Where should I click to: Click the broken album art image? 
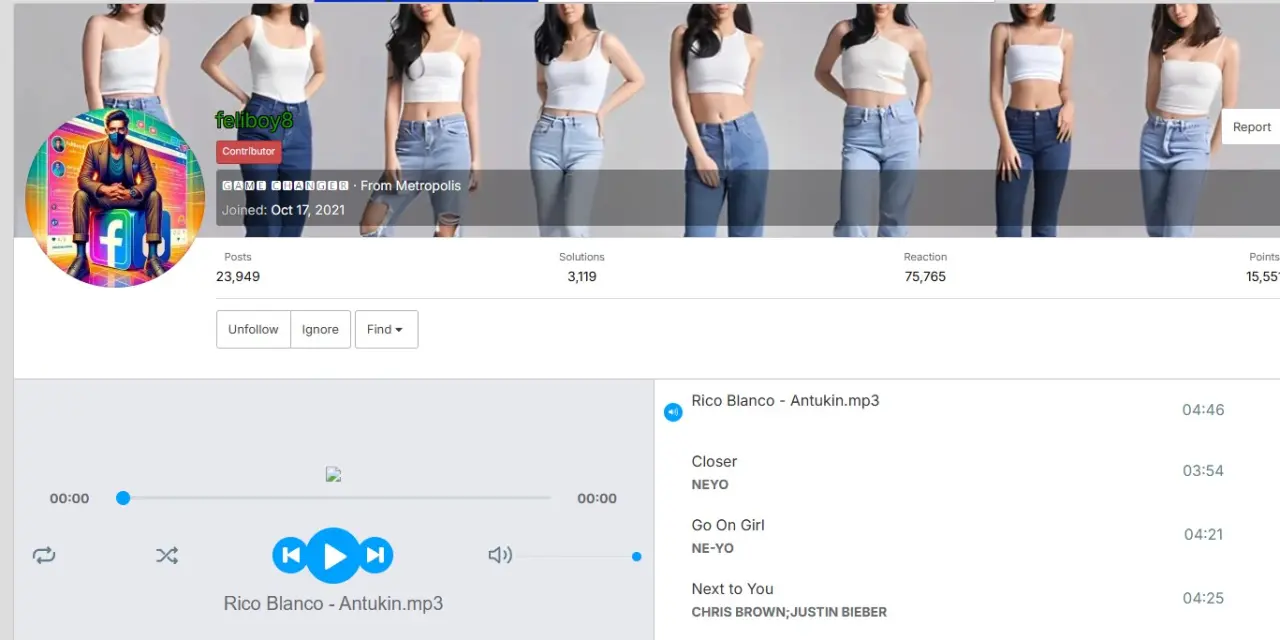334,475
